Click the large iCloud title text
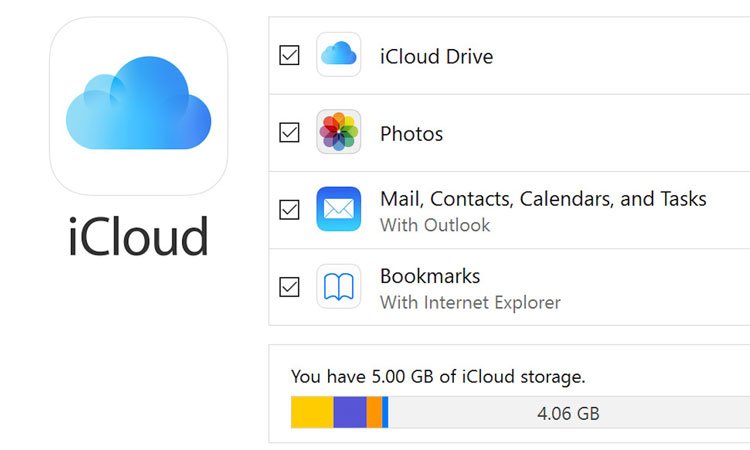 click(x=138, y=237)
